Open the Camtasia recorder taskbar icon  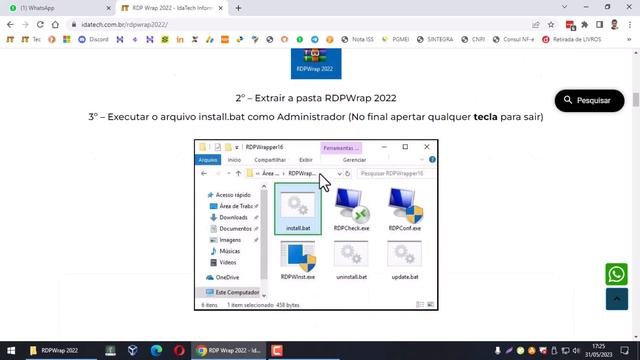coord(277,351)
